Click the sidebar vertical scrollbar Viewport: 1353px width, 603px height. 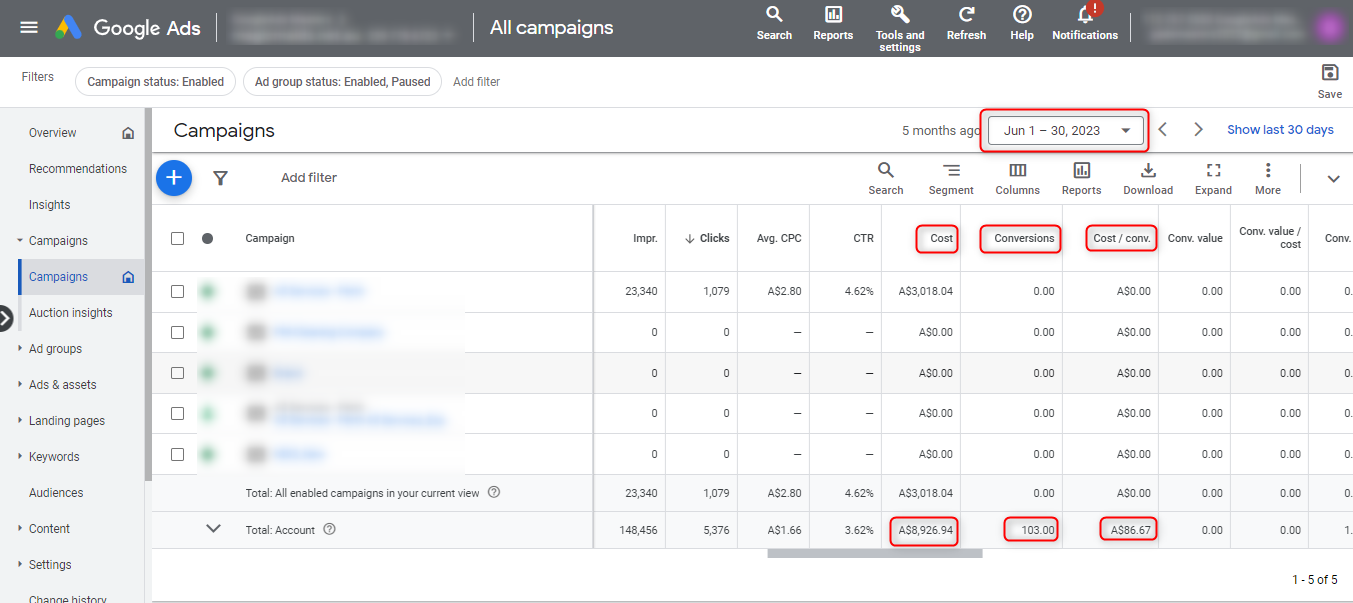148,295
